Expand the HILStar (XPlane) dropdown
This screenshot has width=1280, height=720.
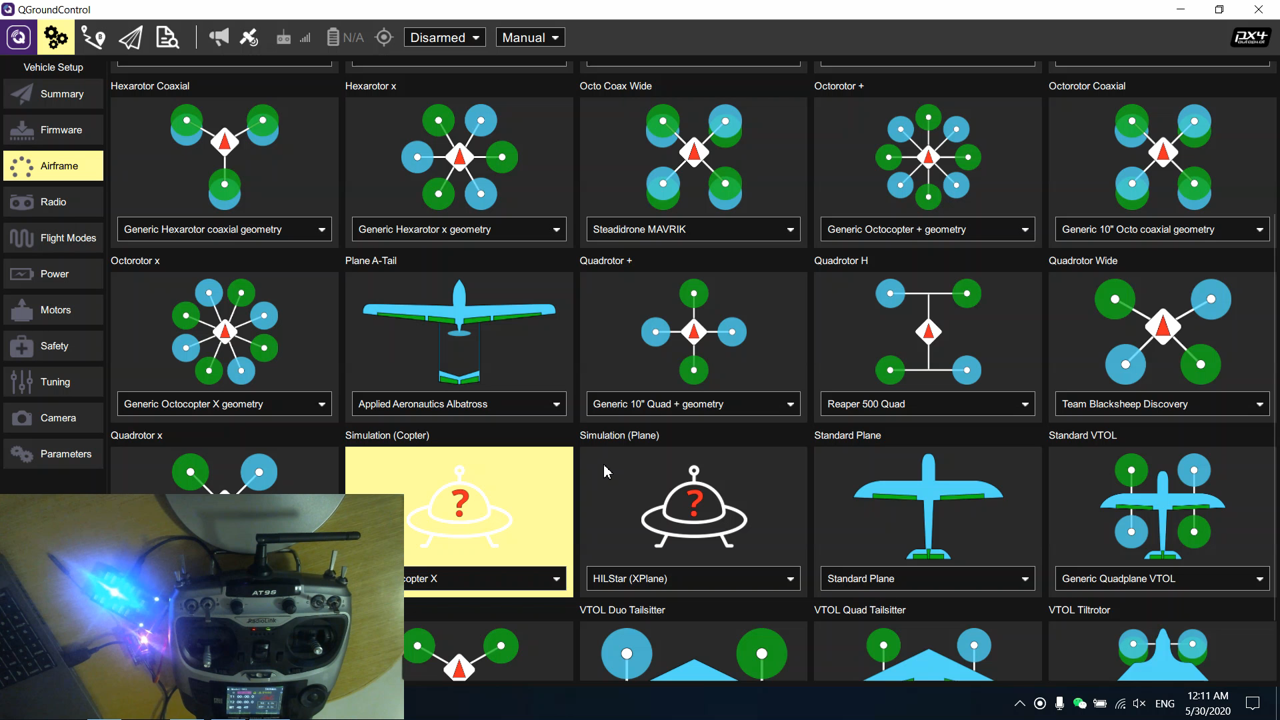(x=694, y=578)
